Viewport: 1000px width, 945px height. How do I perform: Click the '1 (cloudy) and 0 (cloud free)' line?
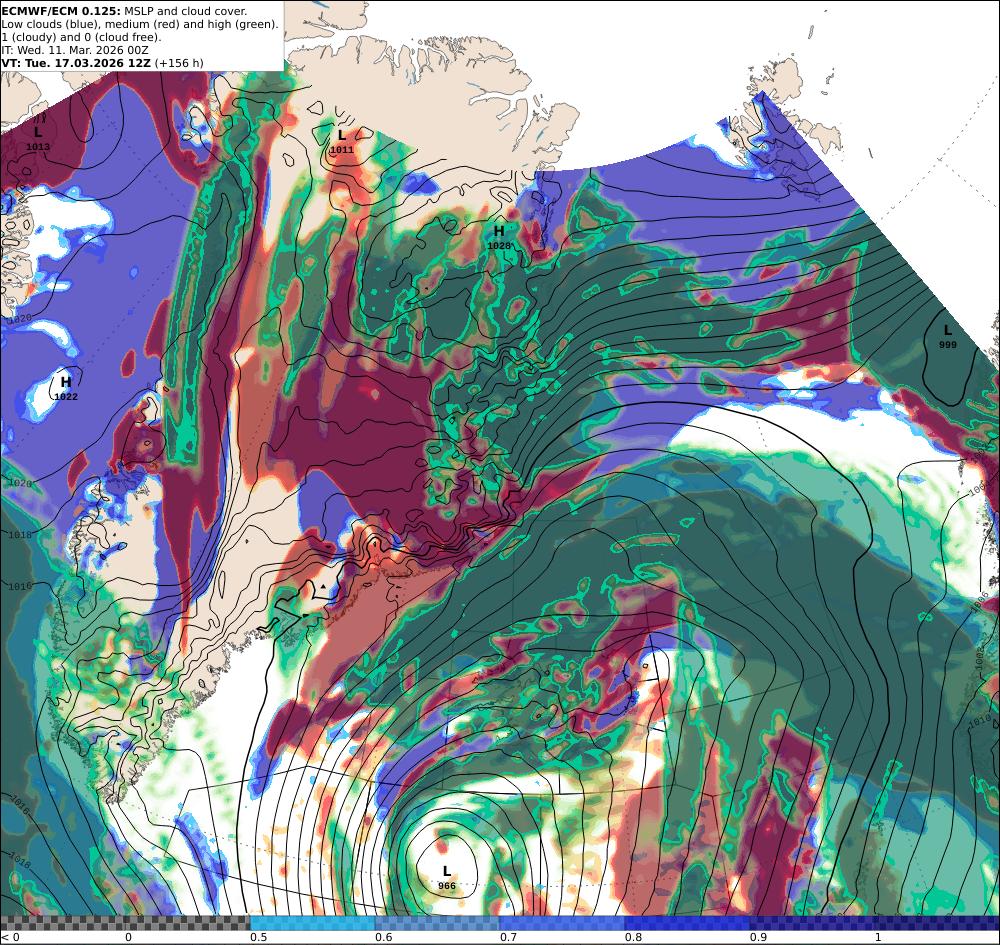pos(81,37)
